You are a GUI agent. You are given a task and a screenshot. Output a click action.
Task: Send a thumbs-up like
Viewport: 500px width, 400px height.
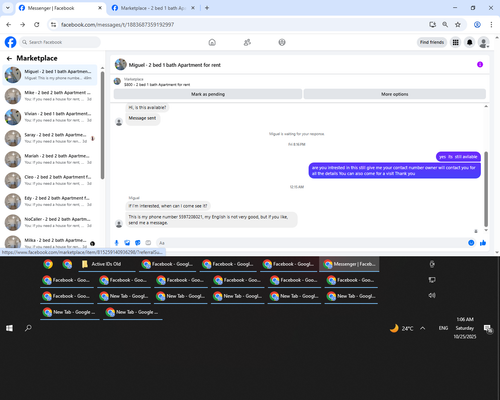pyautogui.click(x=483, y=243)
